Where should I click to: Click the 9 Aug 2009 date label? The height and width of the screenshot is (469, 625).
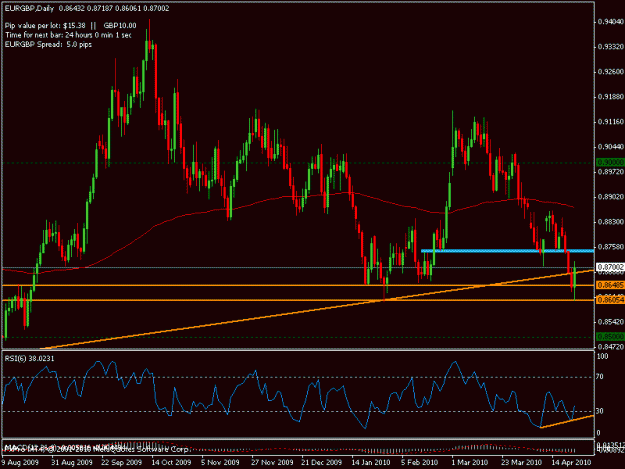tap(20, 463)
